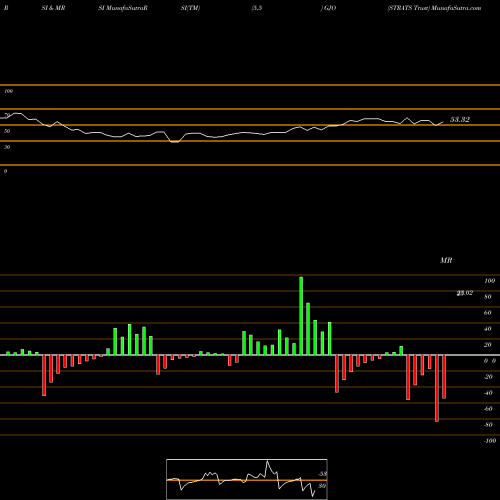Click the MR axis -20 label

[x=488, y=377]
